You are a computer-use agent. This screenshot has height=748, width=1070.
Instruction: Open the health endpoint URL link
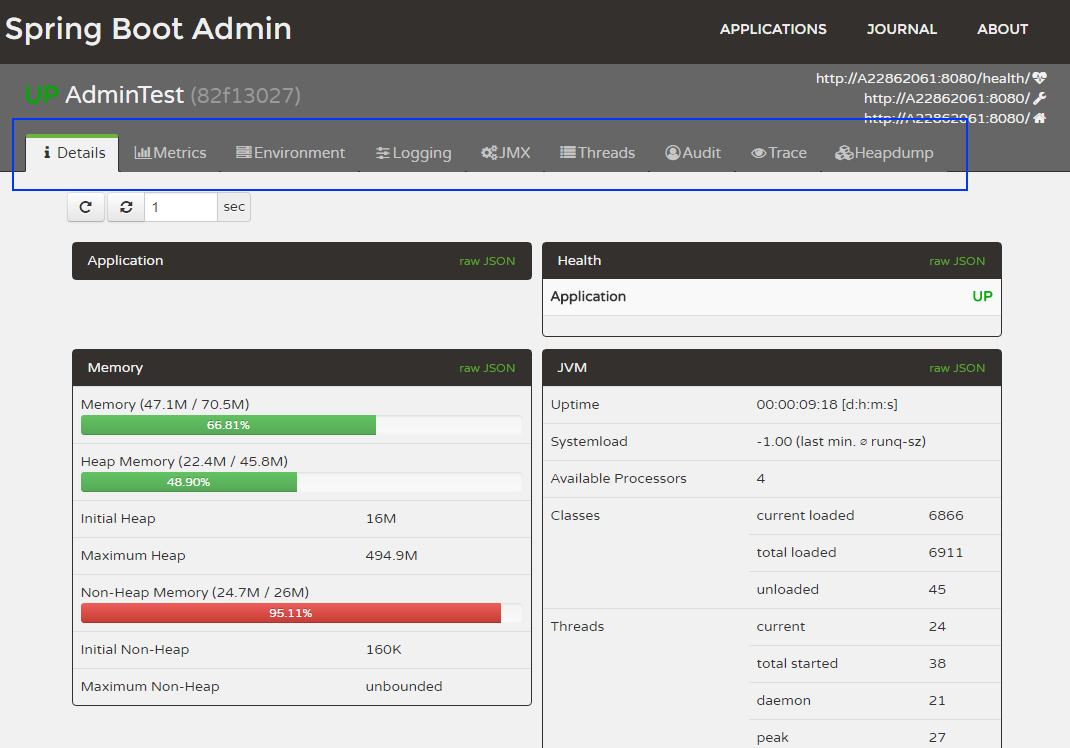point(923,78)
